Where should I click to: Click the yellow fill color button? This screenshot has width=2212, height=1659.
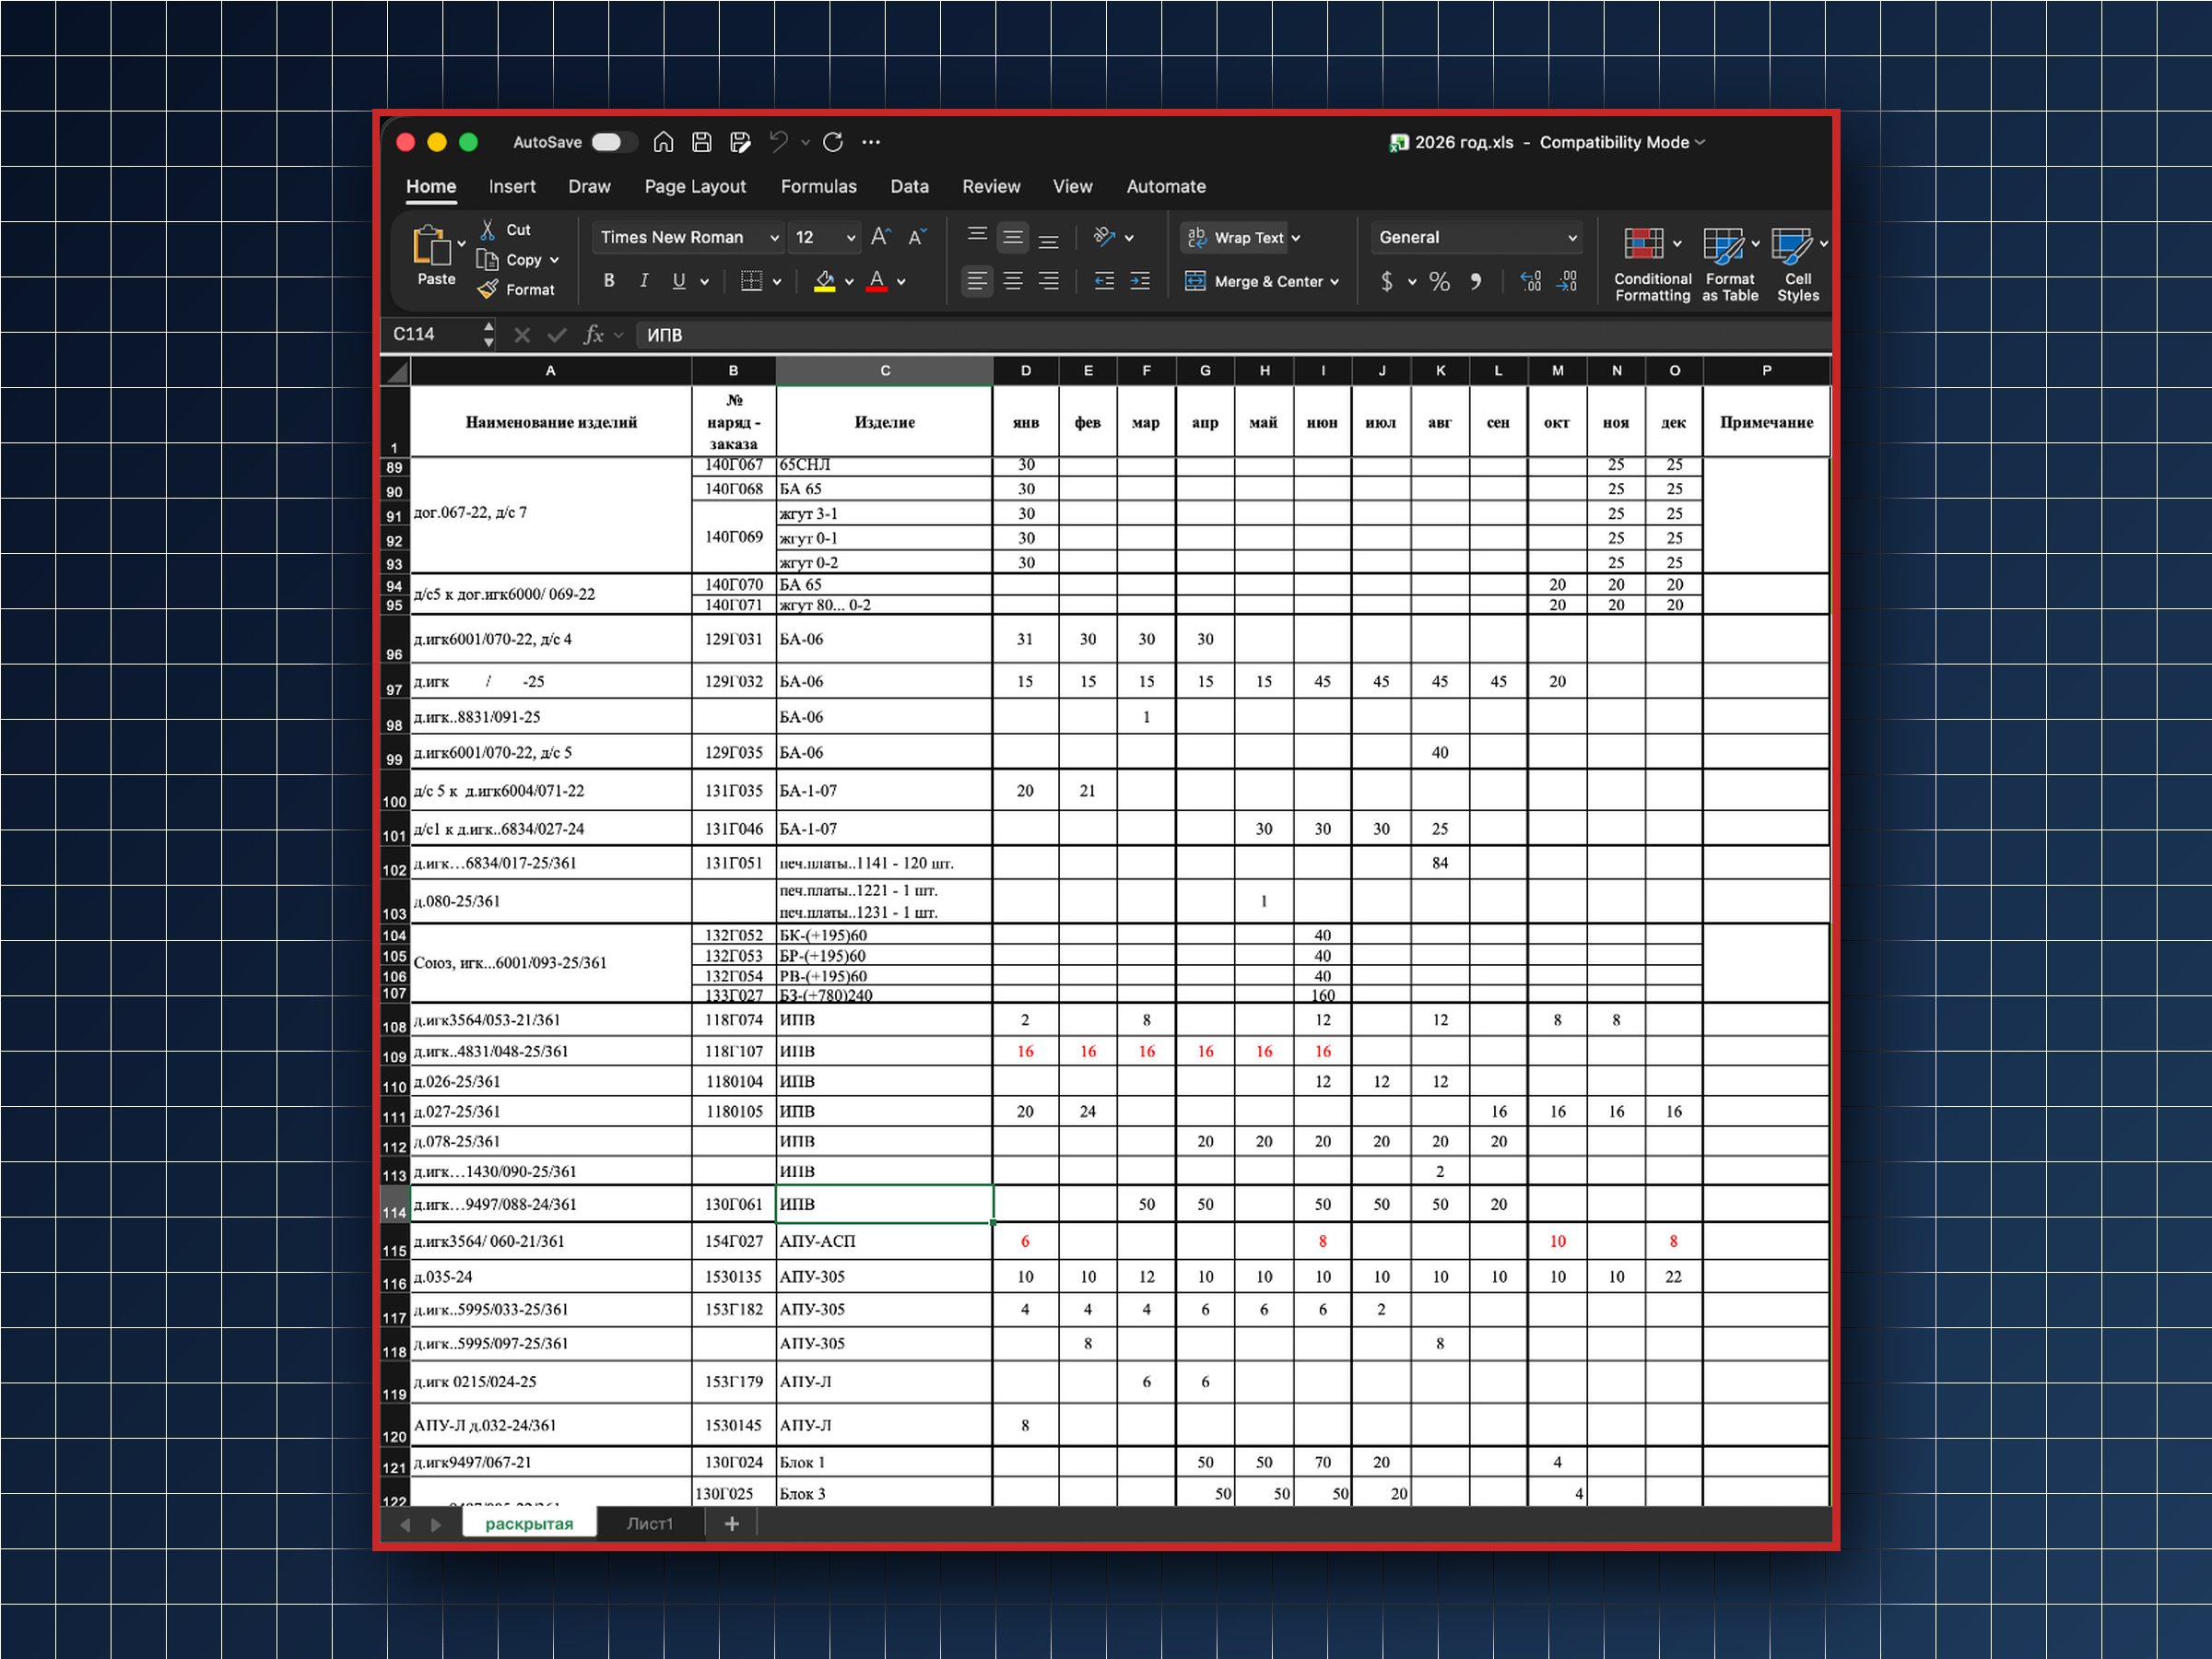click(824, 282)
